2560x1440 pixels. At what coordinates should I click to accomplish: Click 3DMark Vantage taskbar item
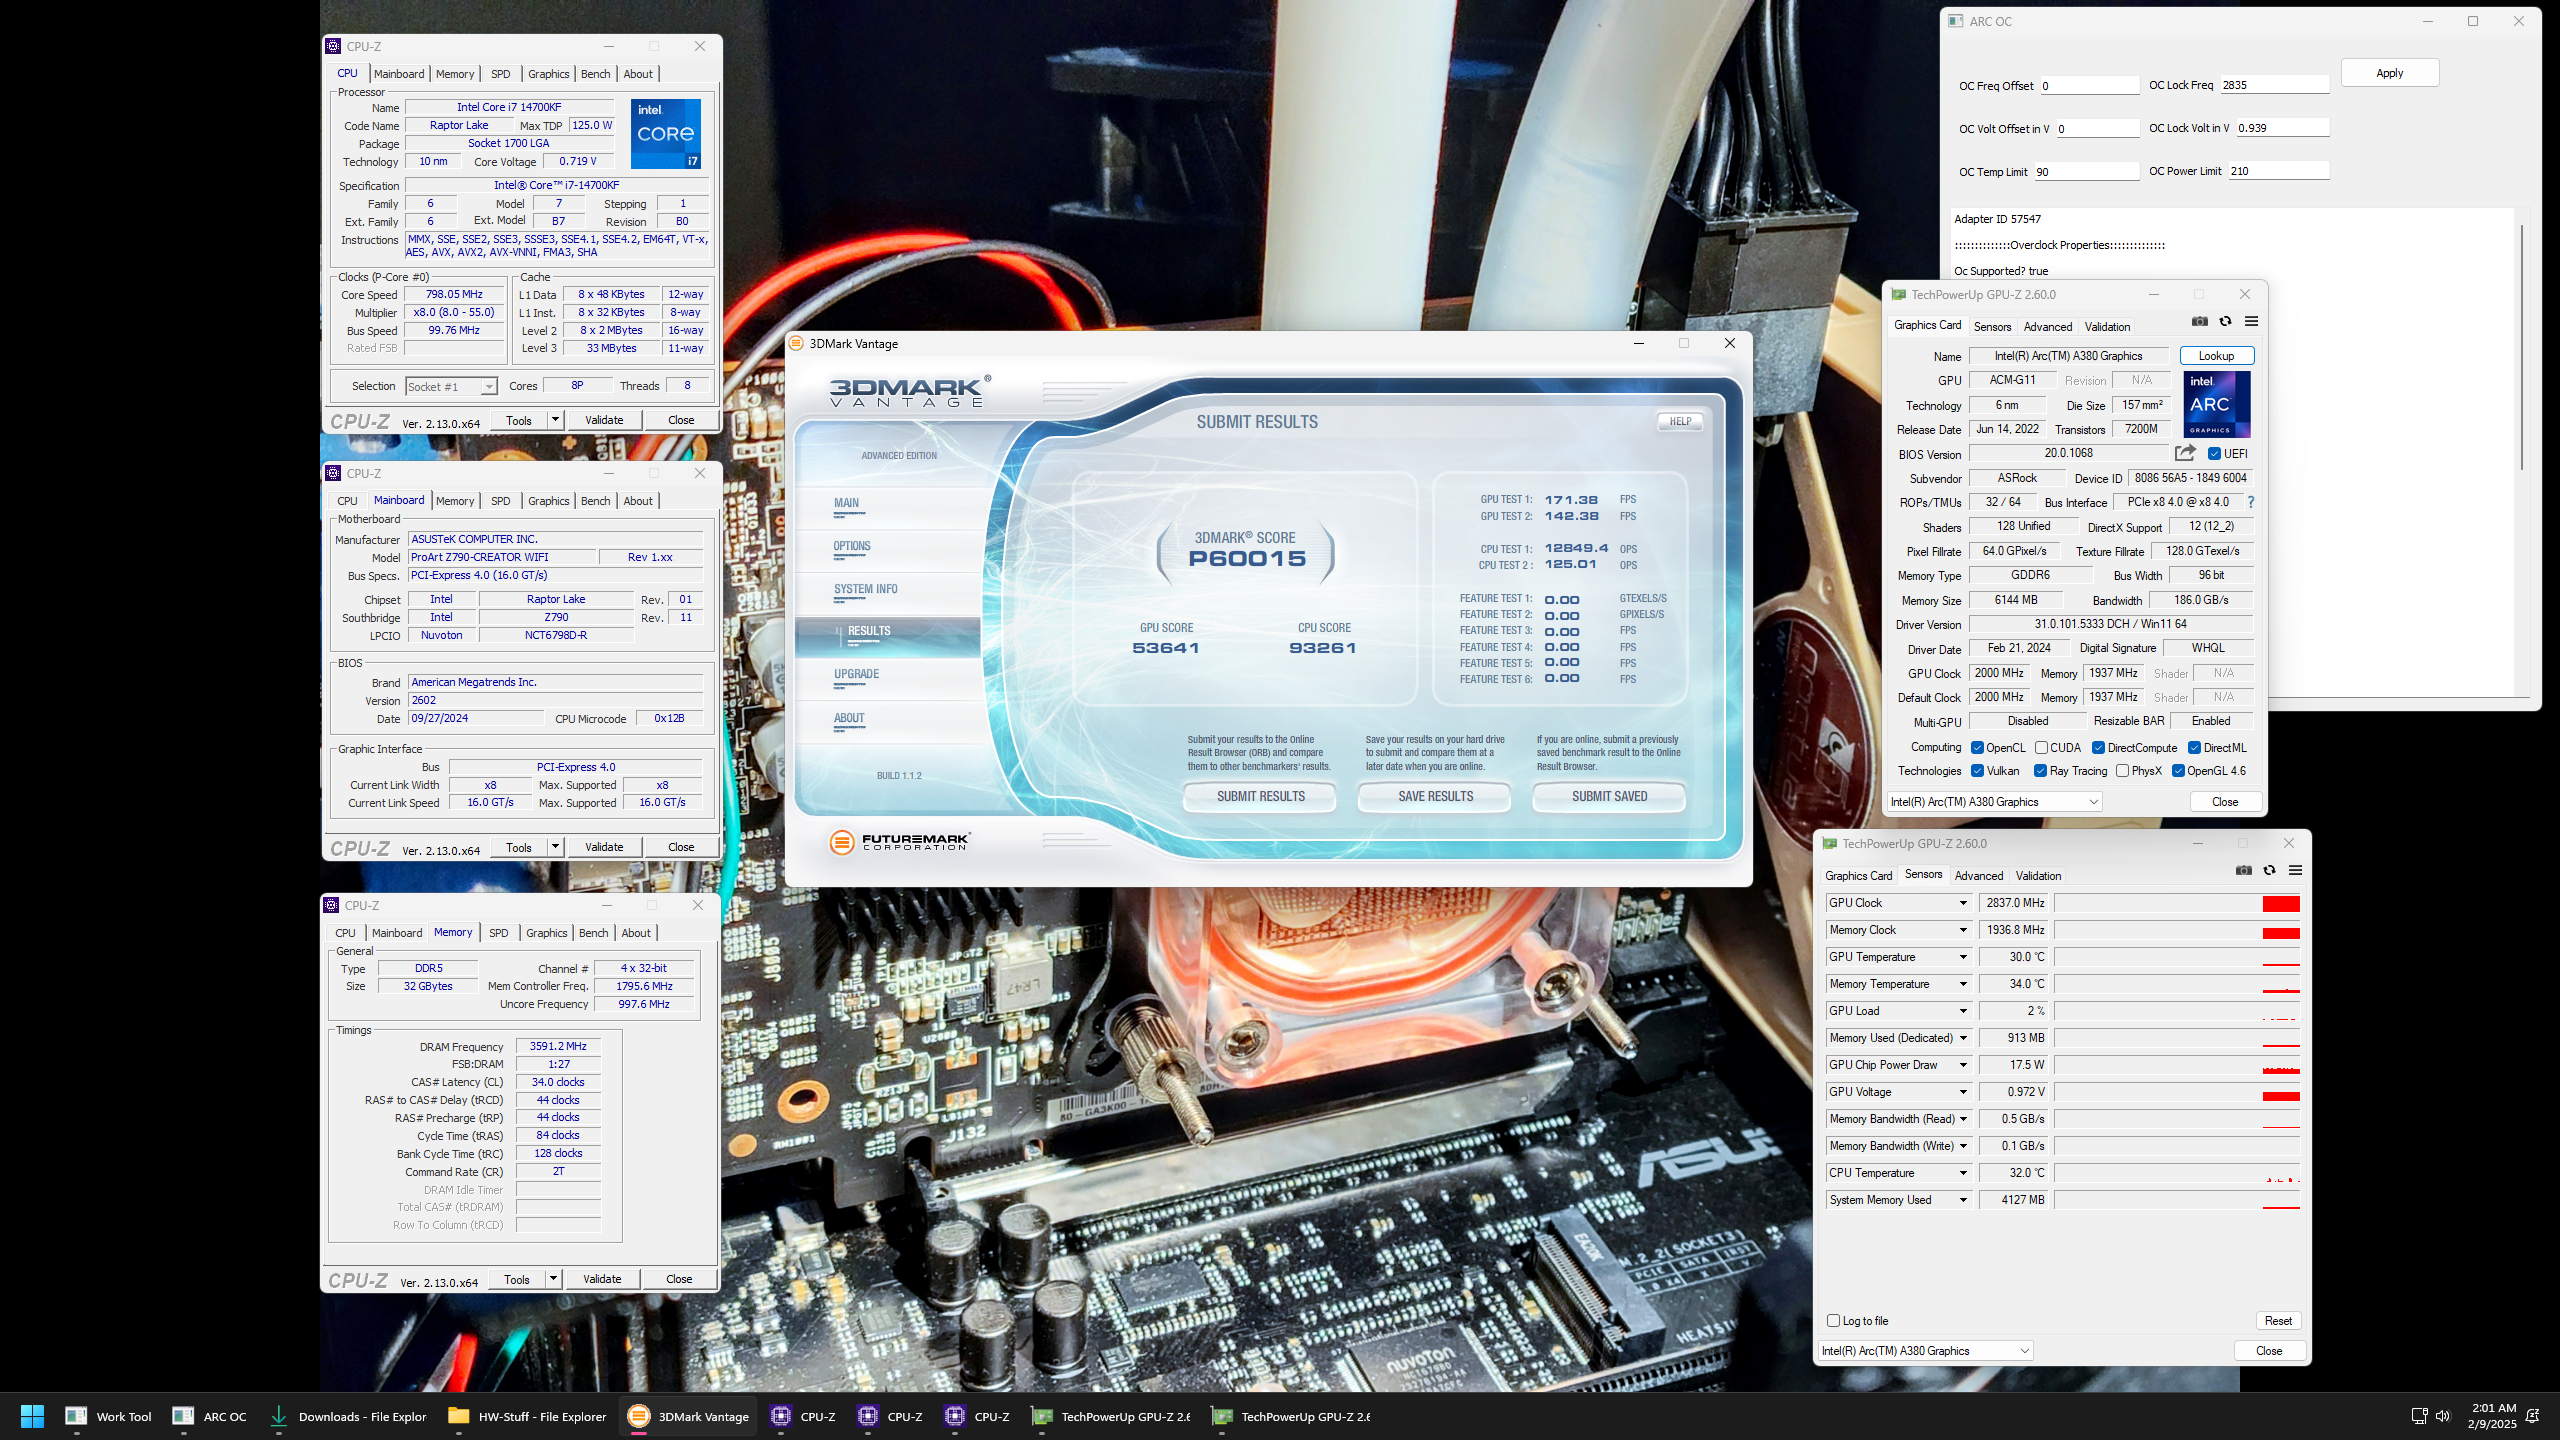688,1416
